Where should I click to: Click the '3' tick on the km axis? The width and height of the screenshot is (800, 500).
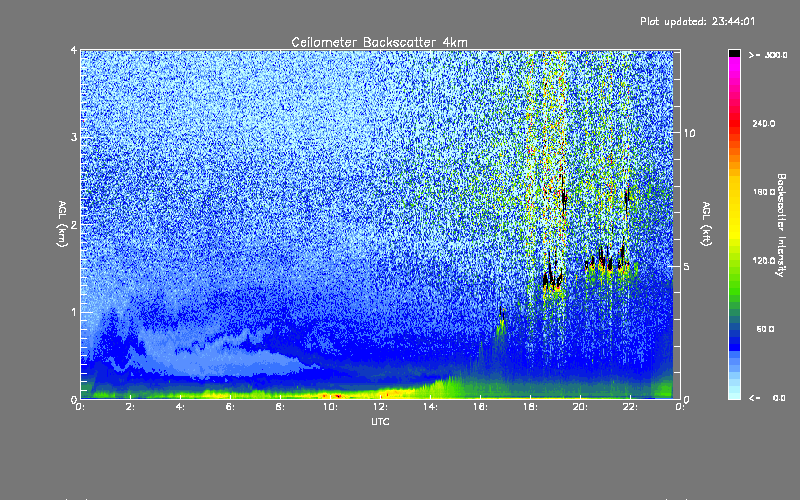[x=74, y=137]
